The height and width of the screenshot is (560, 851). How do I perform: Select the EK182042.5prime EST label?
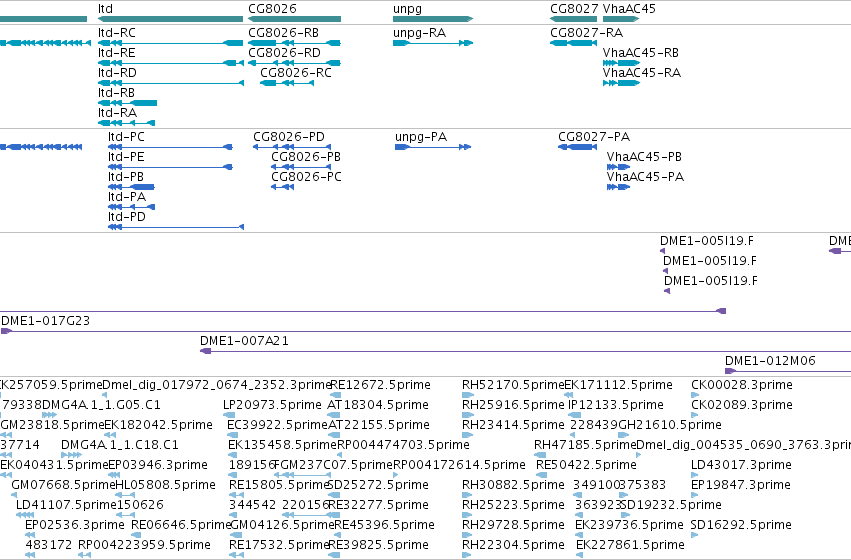click(158, 425)
